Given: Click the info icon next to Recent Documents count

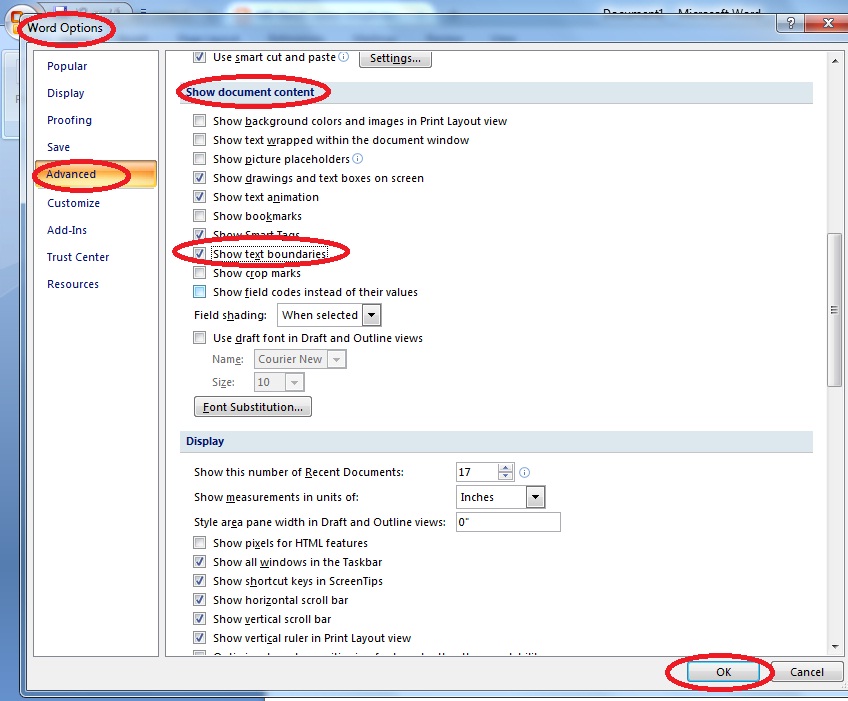Looking at the screenshot, I should click(523, 472).
